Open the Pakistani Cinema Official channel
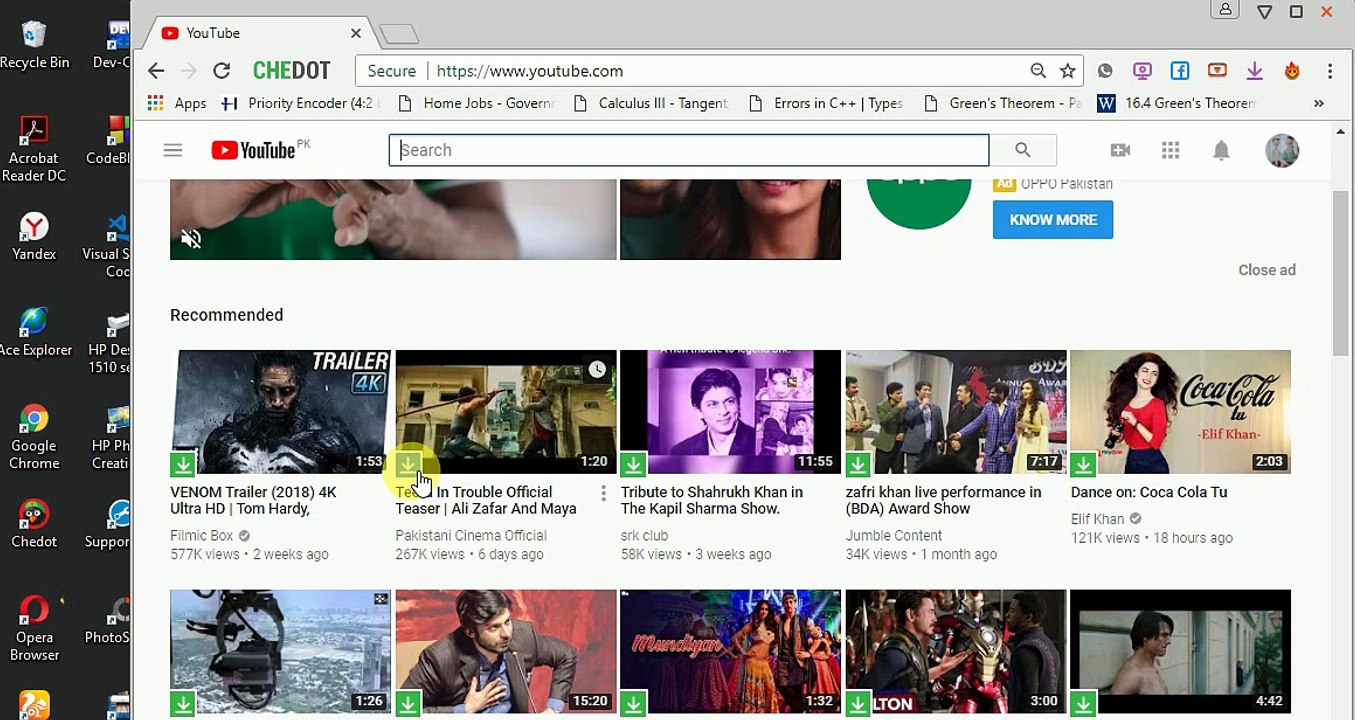Image resolution: width=1355 pixels, height=720 pixels. pos(471,536)
